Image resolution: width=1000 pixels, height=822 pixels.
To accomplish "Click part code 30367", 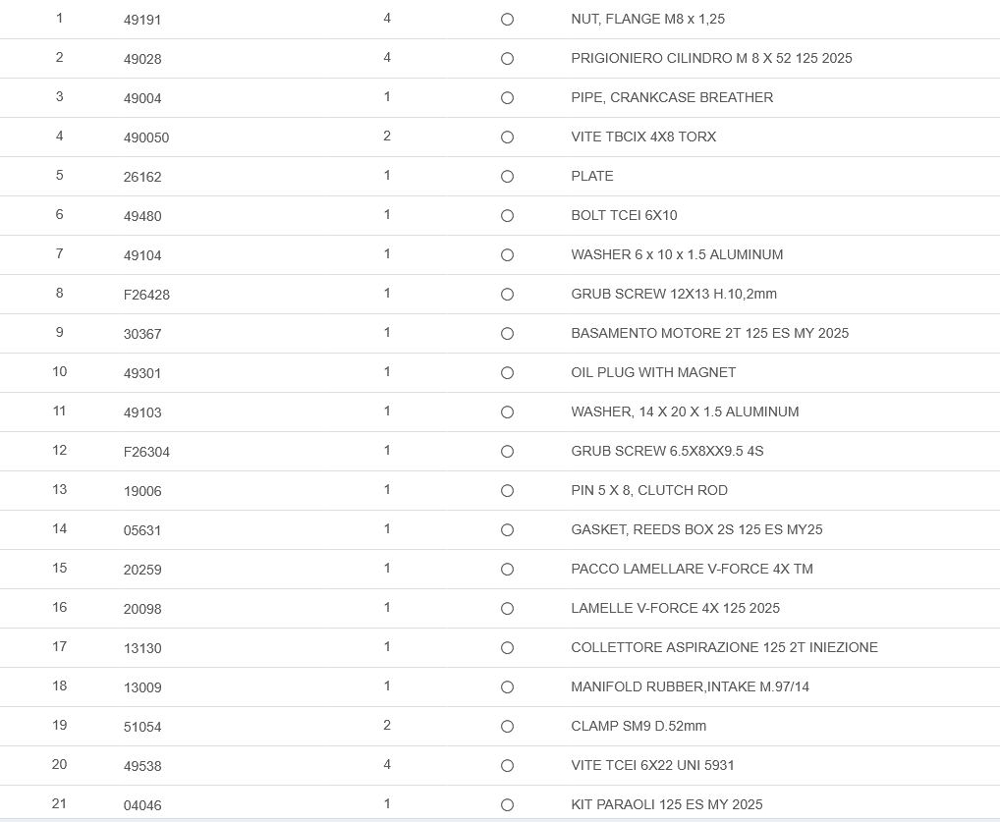I will [142, 334].
